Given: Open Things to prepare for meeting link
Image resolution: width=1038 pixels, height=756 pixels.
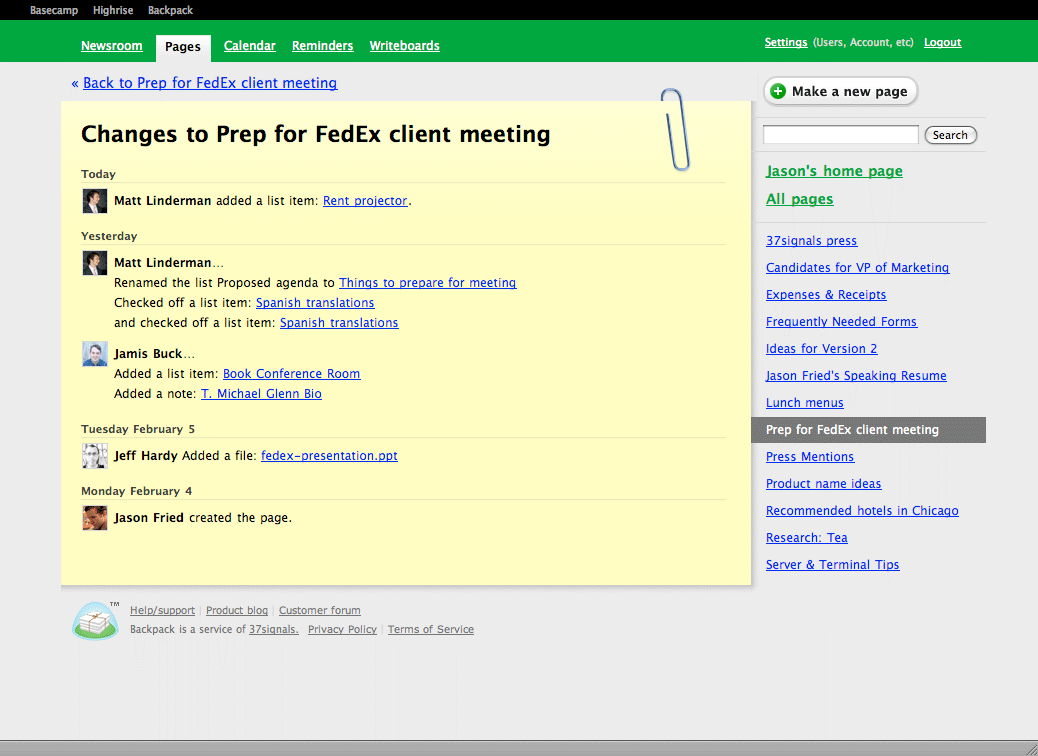Looking at the screenshot, I should point(428,283).
